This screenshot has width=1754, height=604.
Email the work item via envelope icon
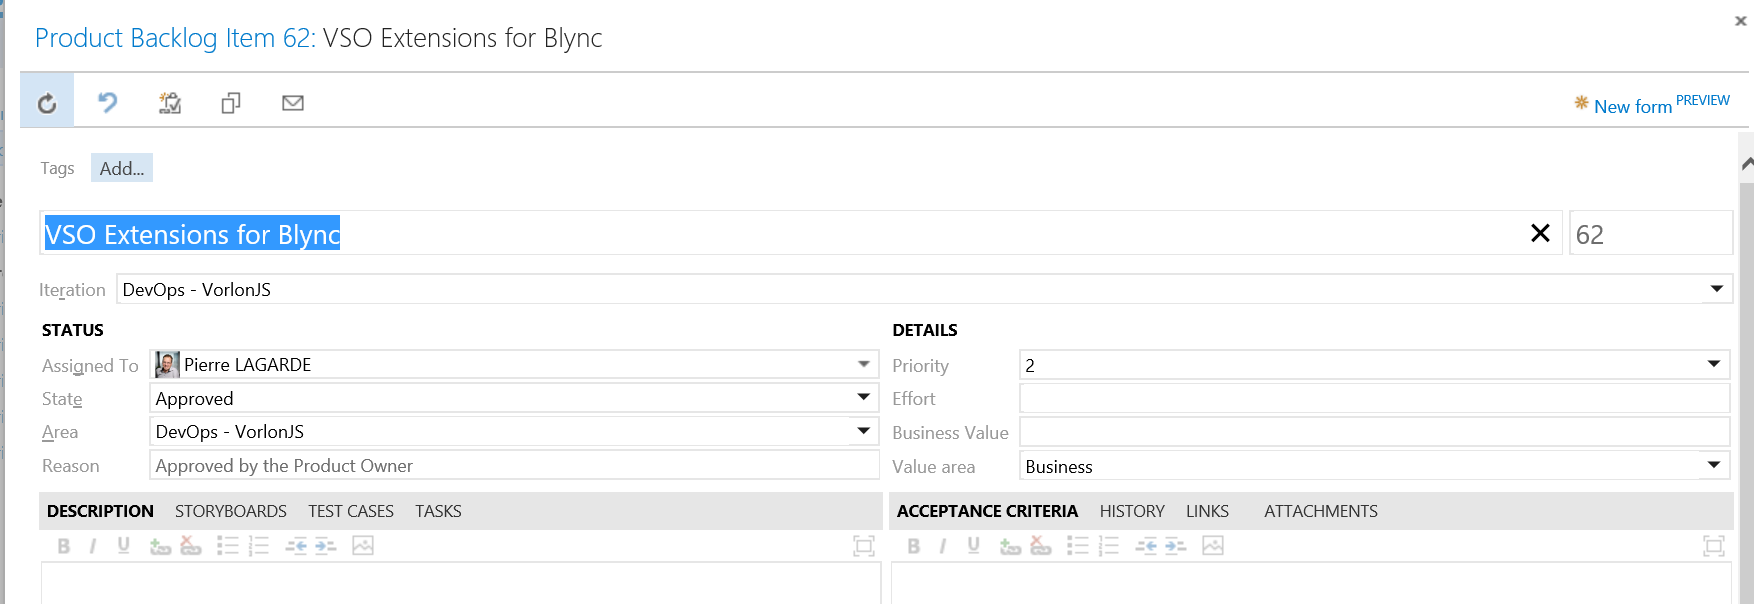pos(293,103)
